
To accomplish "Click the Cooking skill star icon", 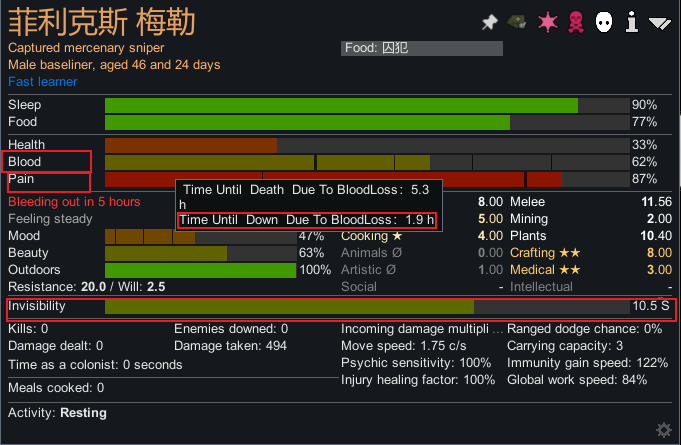I will [397, 236].
